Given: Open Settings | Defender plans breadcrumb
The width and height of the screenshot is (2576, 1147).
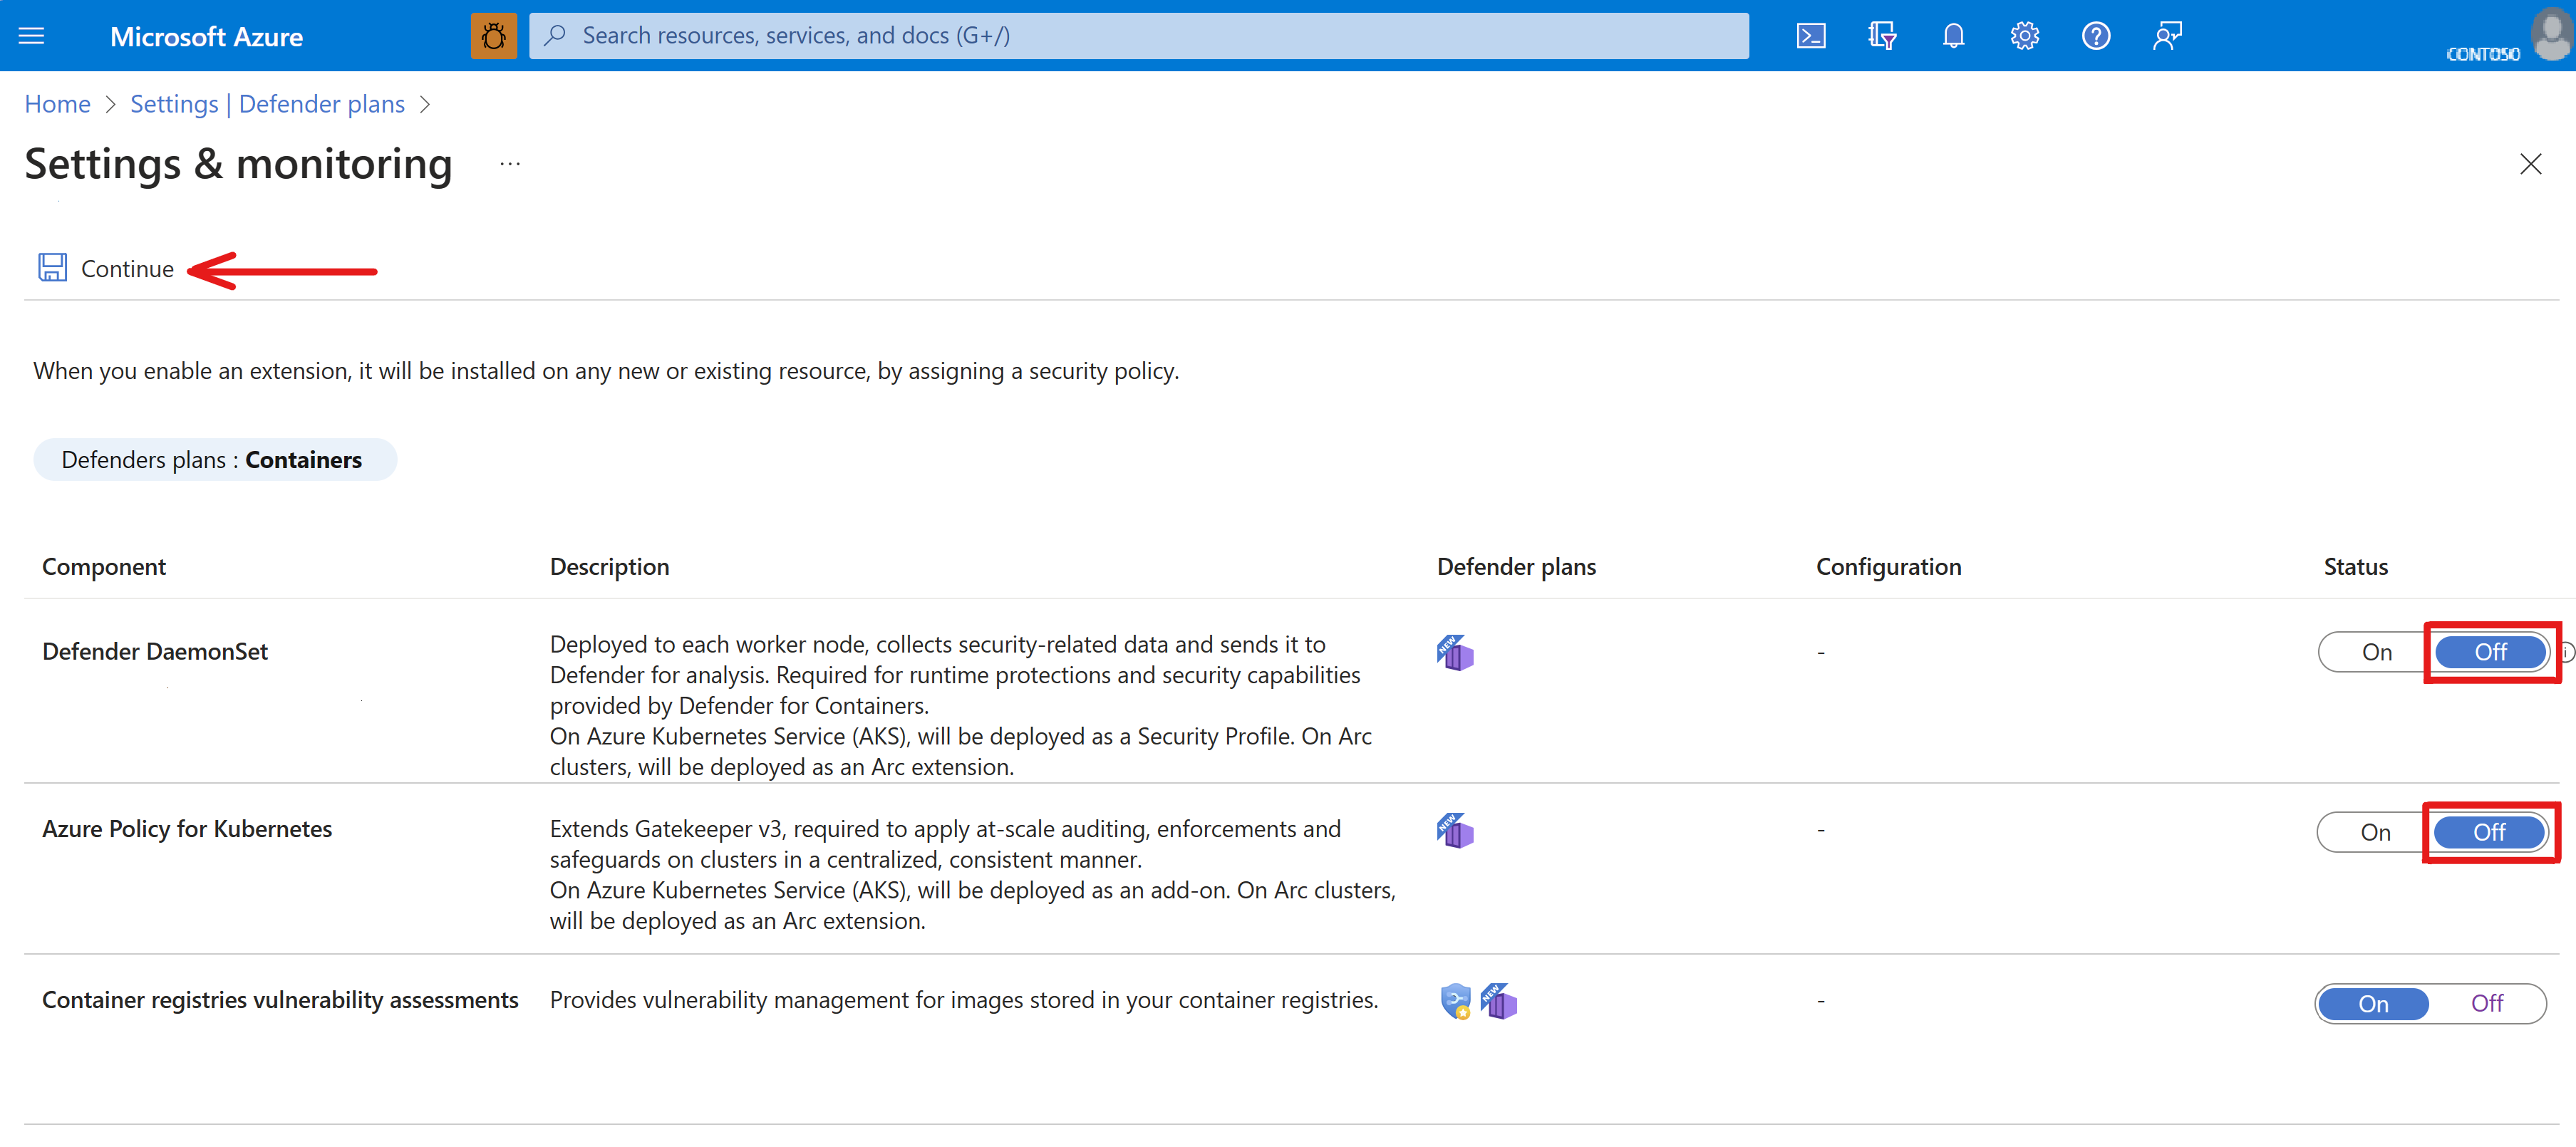Looking at the screenshot, I should coord(267,105).
